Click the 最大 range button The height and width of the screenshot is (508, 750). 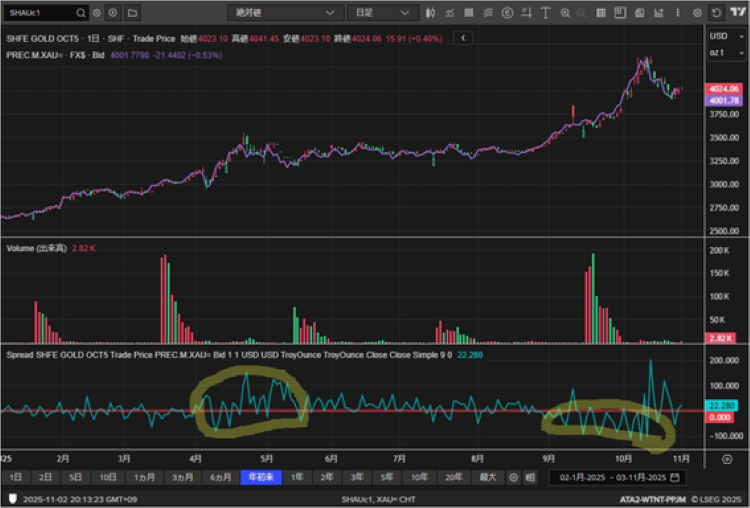click(486, 478)
